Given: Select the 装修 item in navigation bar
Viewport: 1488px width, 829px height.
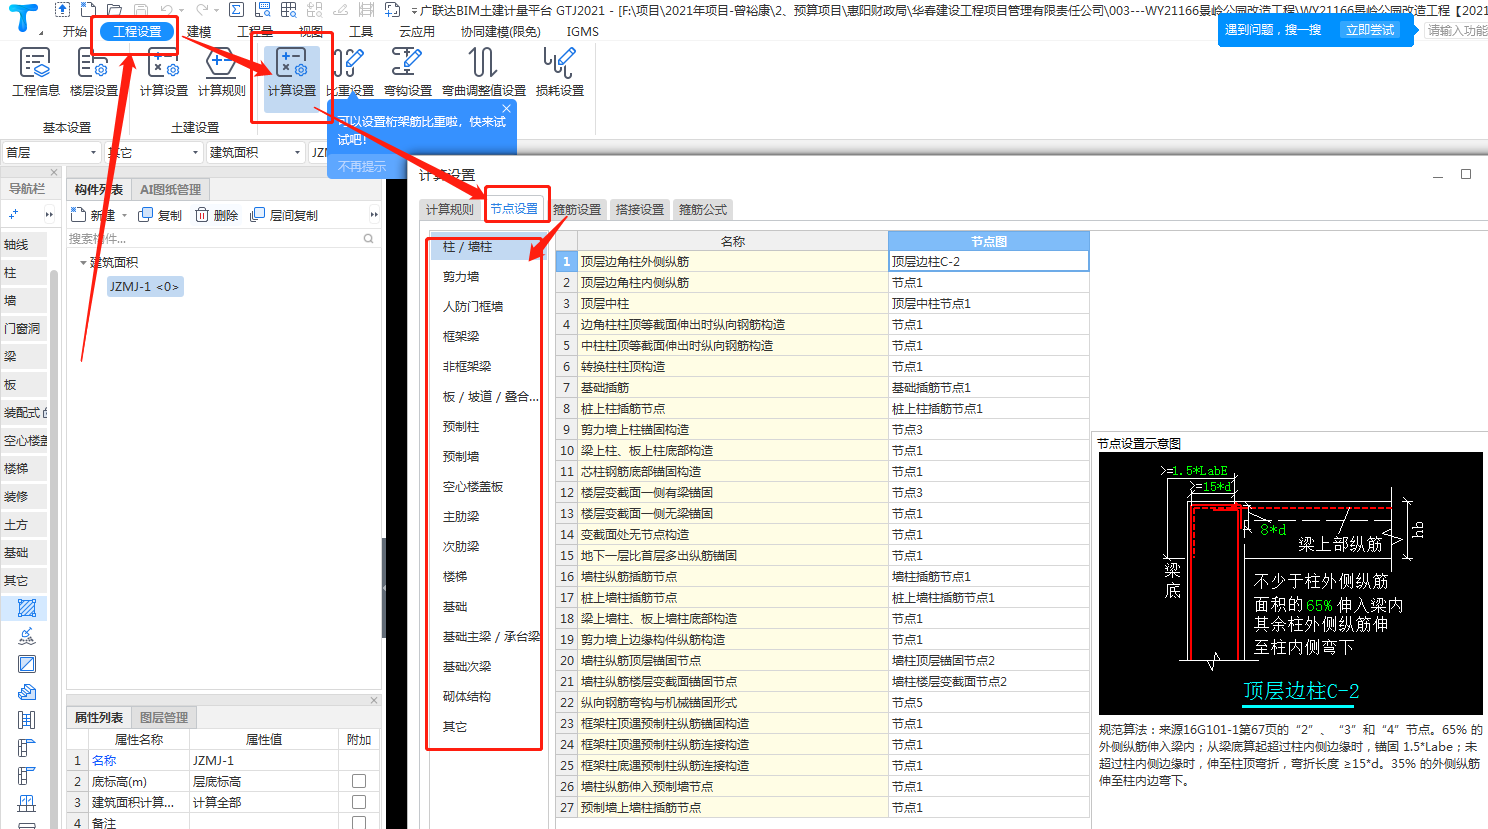Looking at the screenshot, I should click(x=24, y=496).
